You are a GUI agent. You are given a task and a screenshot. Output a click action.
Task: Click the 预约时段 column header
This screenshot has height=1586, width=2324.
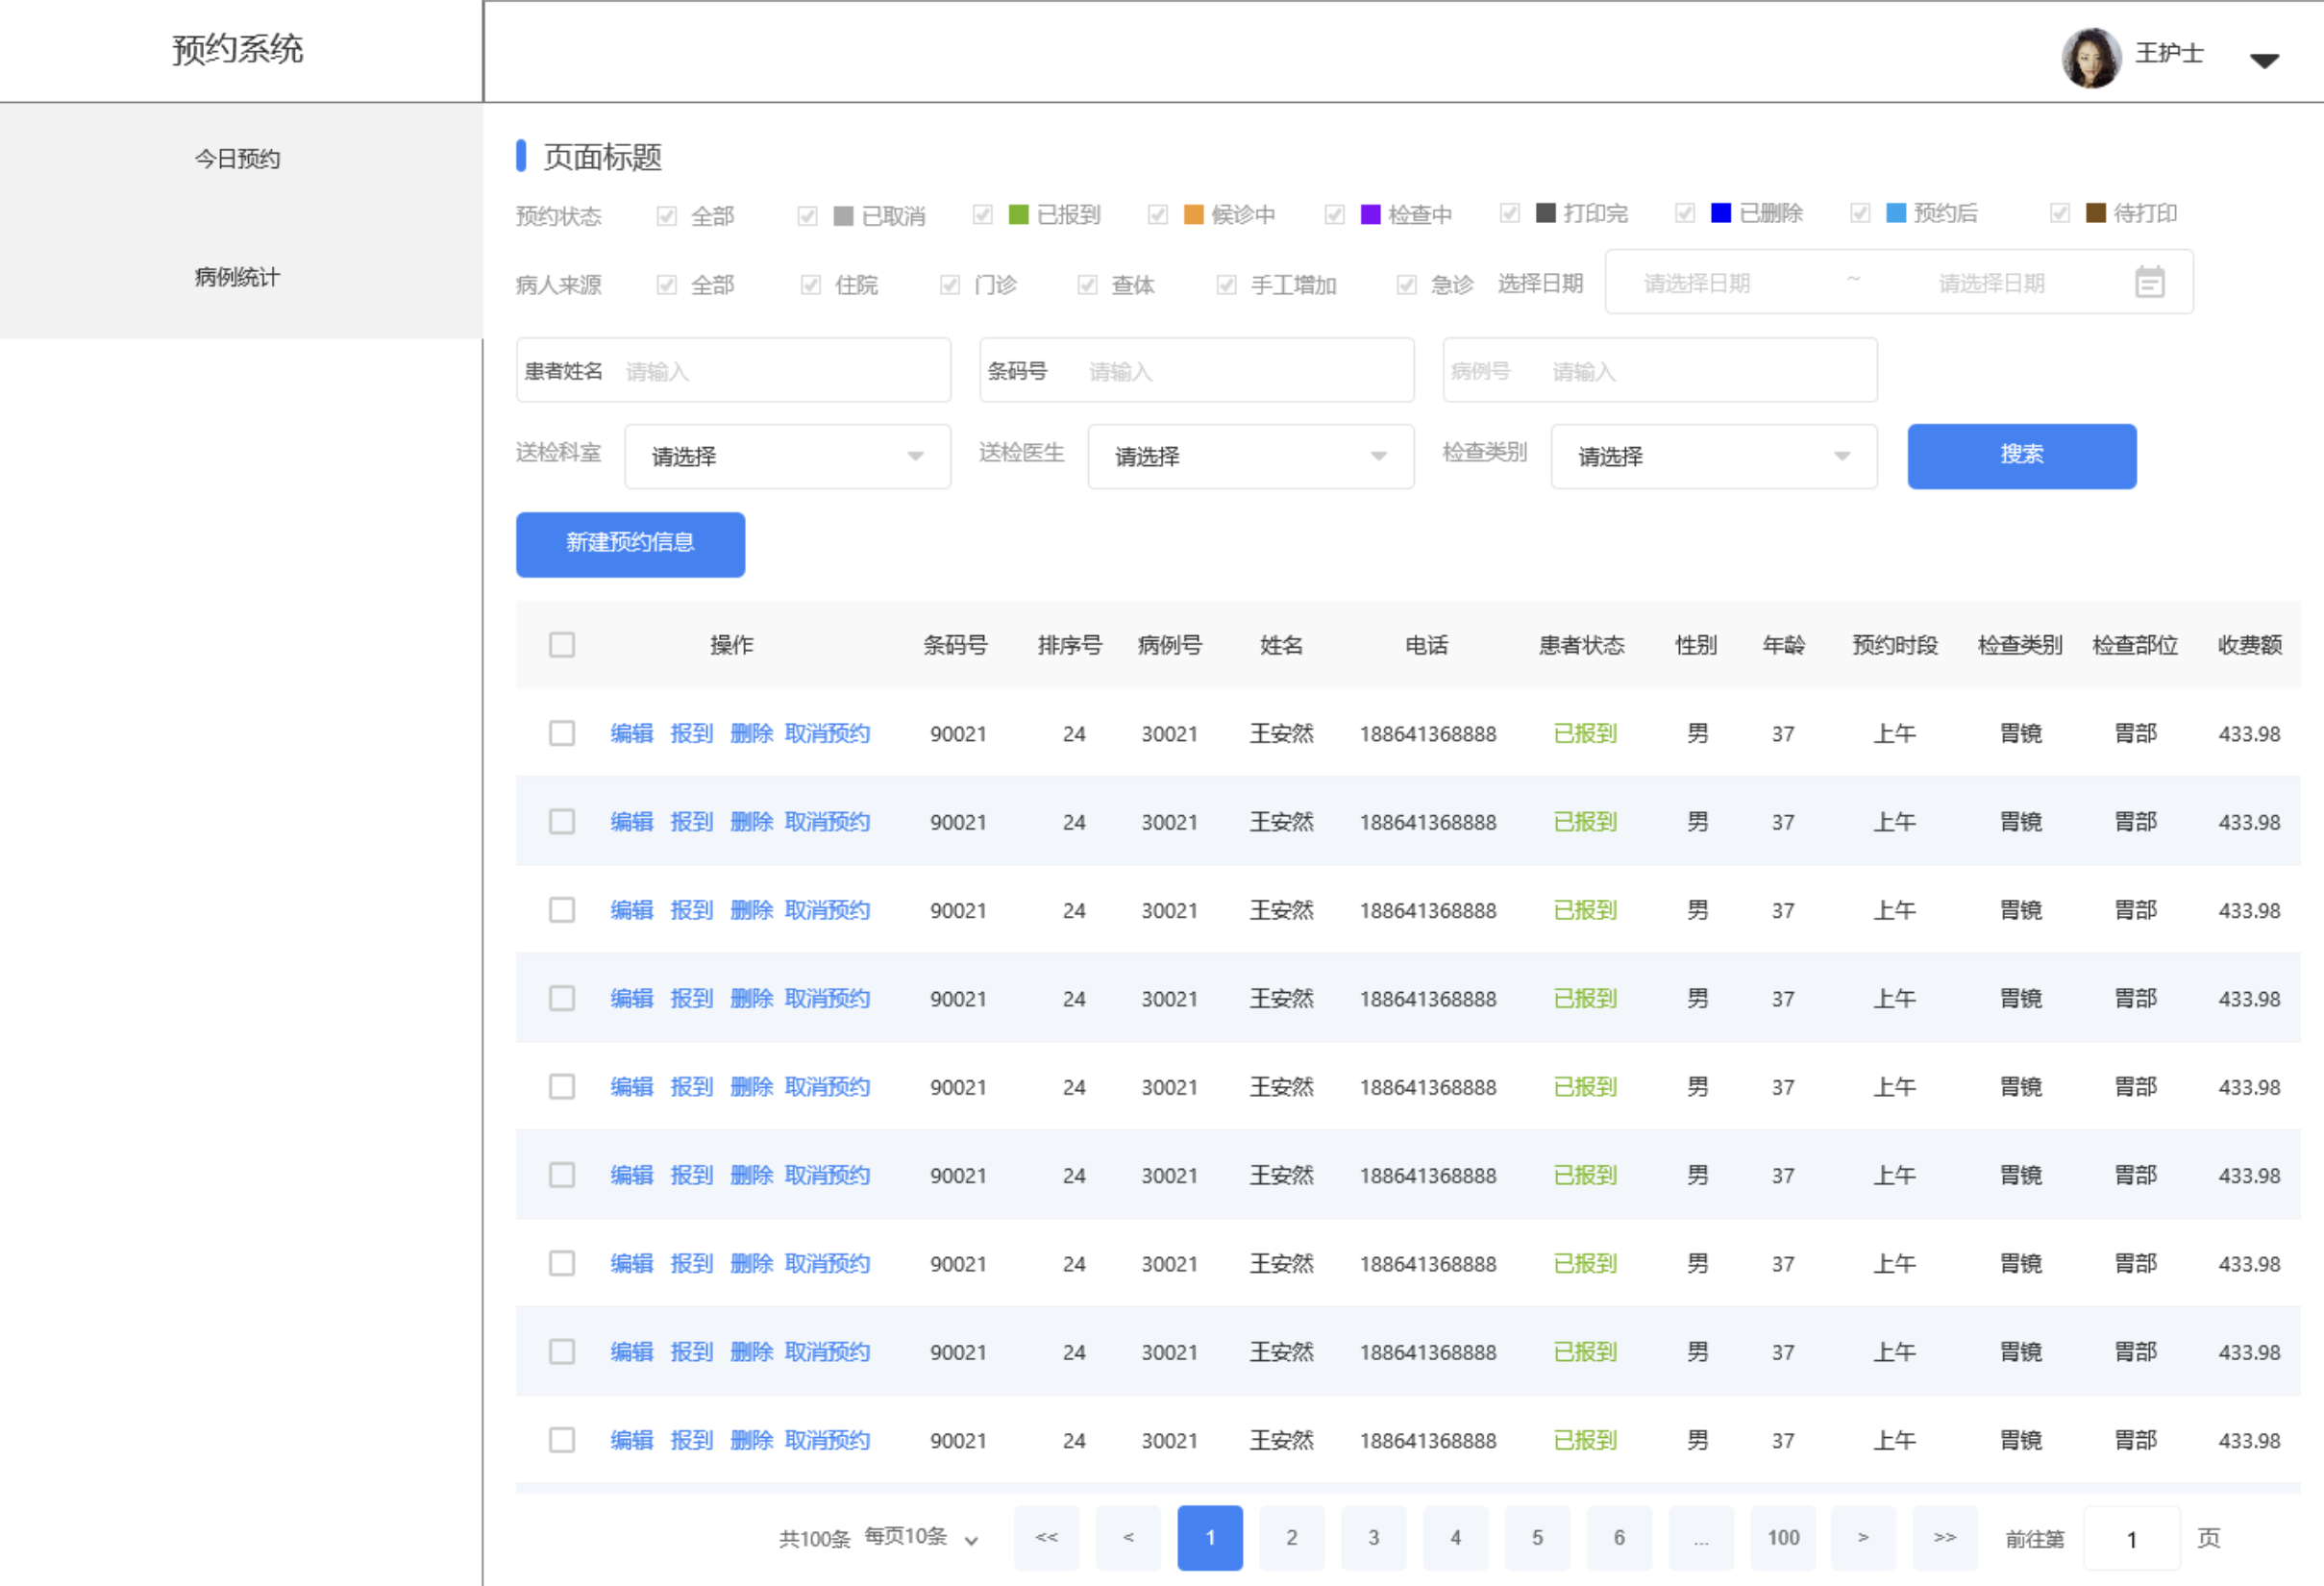point(1895,645)
